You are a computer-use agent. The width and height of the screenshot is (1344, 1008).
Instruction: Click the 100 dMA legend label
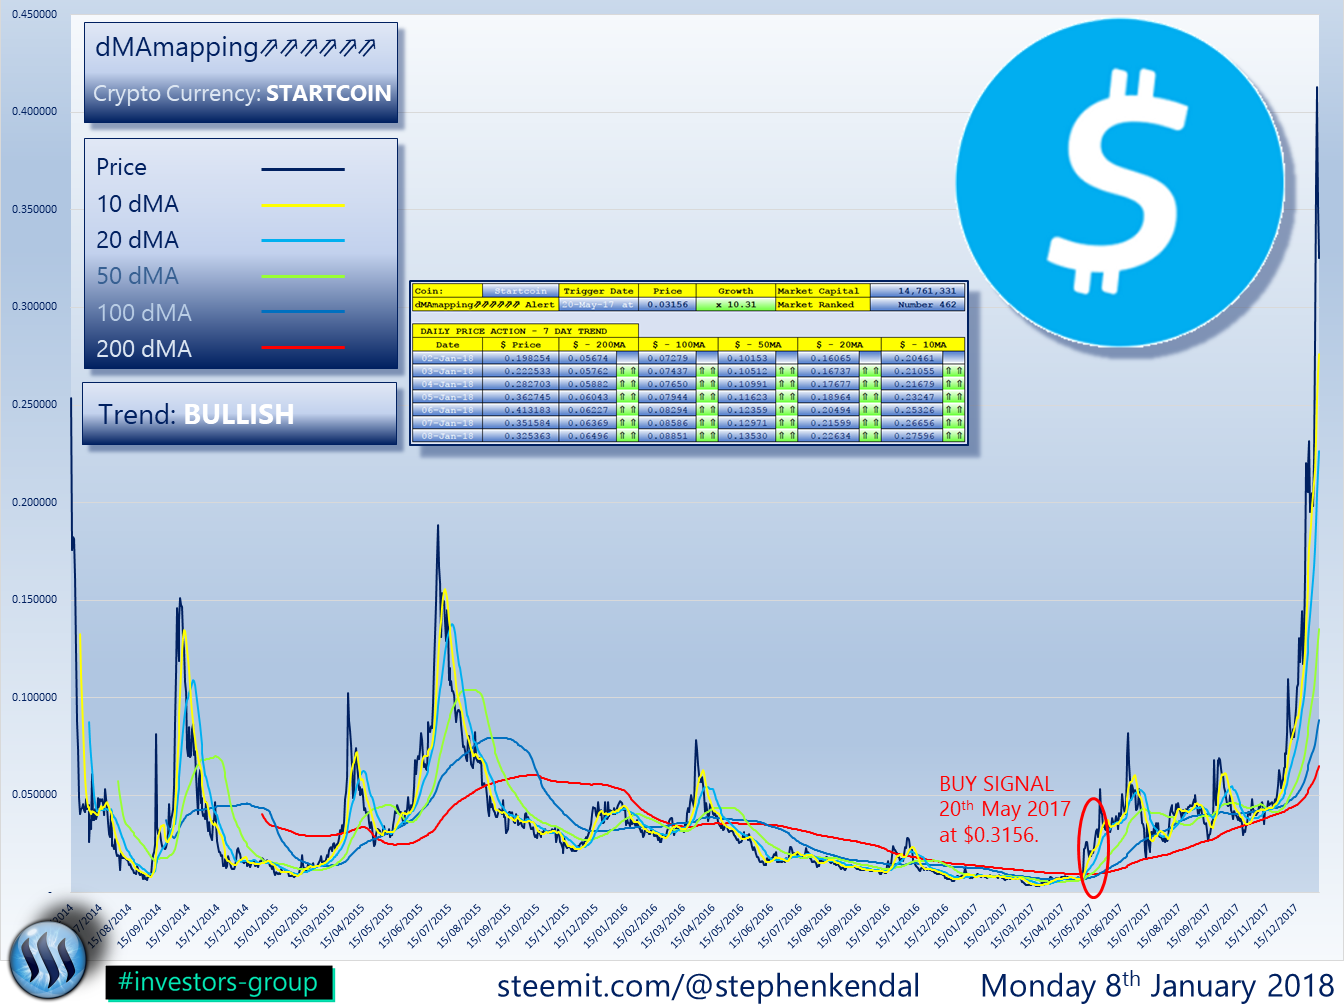click(x=144, y=313)
